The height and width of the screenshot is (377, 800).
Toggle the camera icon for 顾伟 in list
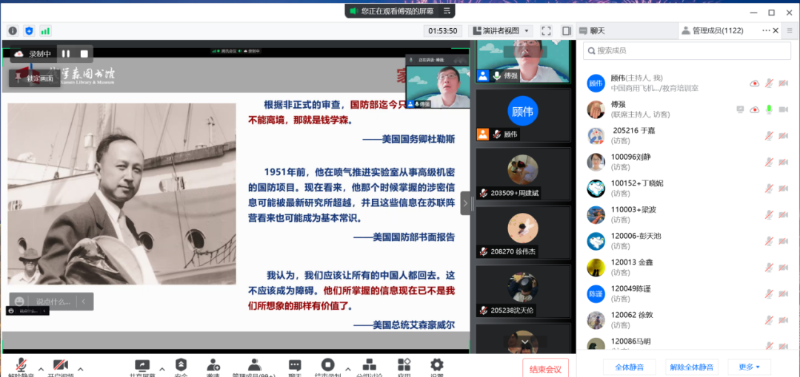click(x=783, y=83)
